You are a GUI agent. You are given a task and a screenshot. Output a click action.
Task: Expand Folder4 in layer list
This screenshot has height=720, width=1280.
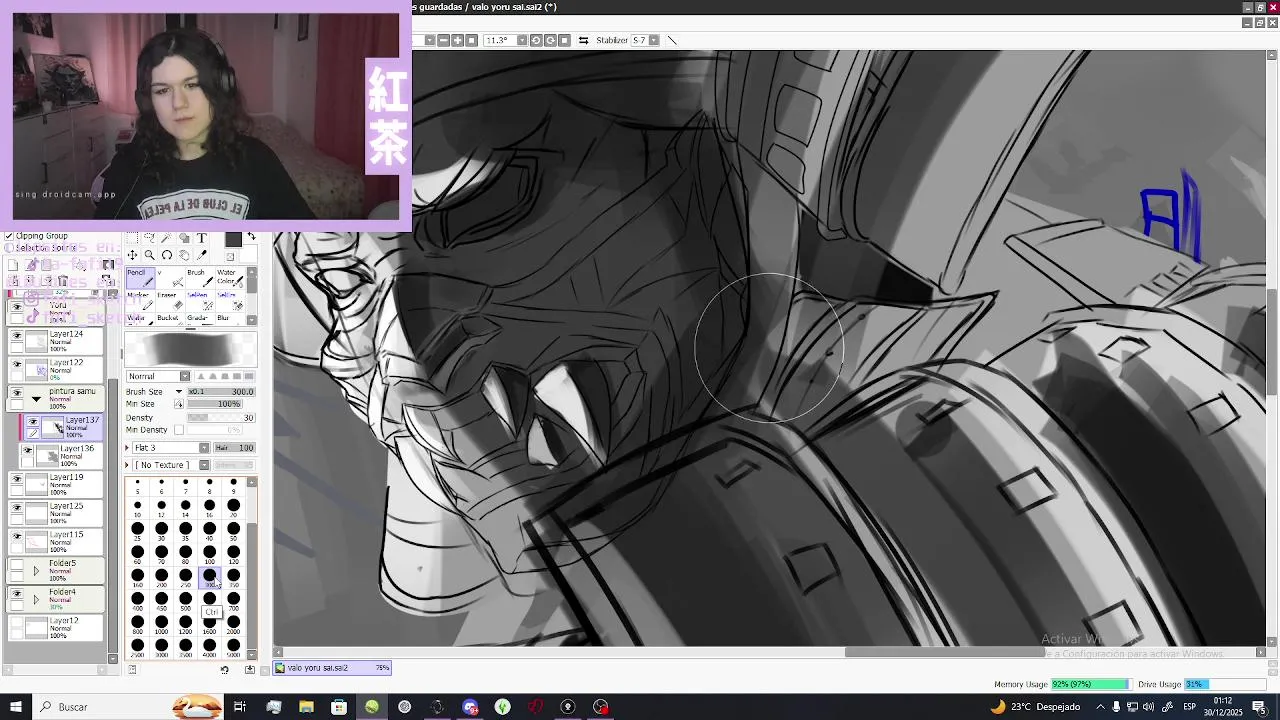[x=36, y=600]
